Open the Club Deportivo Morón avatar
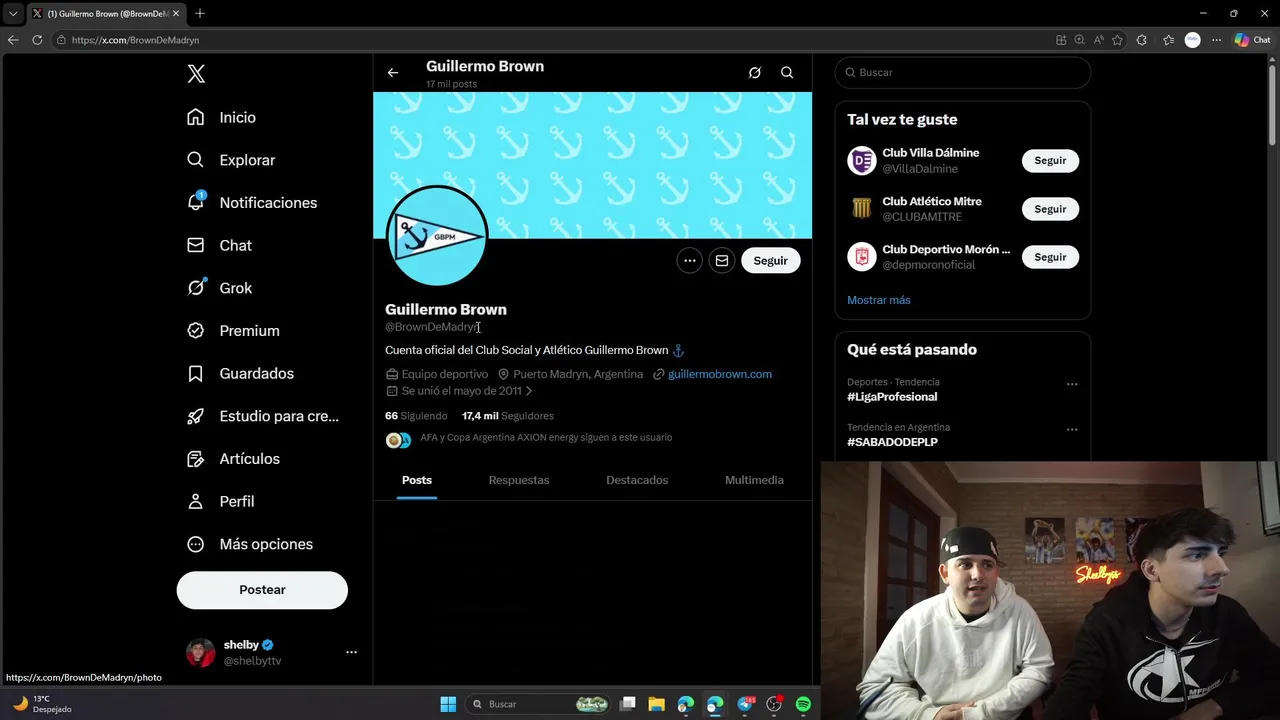The width and height of the screenshot is (1280, 720). pos(861,257)
